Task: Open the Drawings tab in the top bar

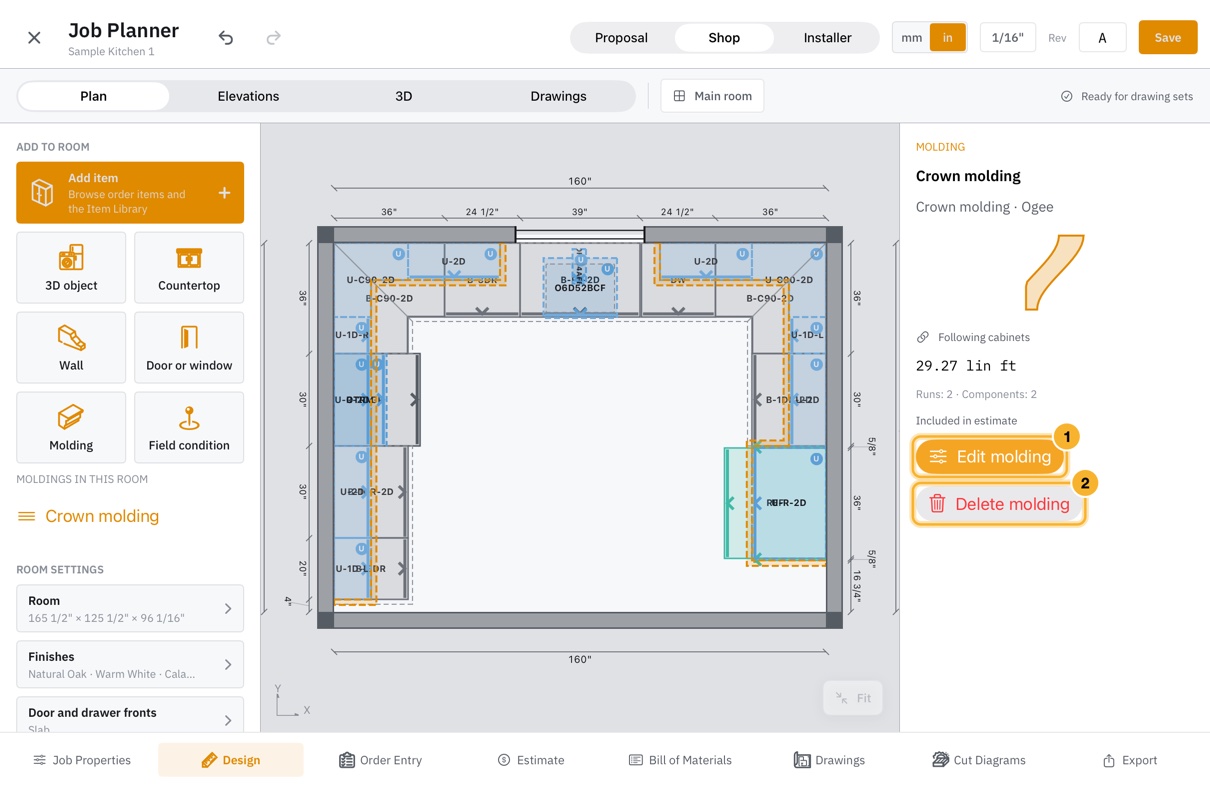Action: point(558,96)
